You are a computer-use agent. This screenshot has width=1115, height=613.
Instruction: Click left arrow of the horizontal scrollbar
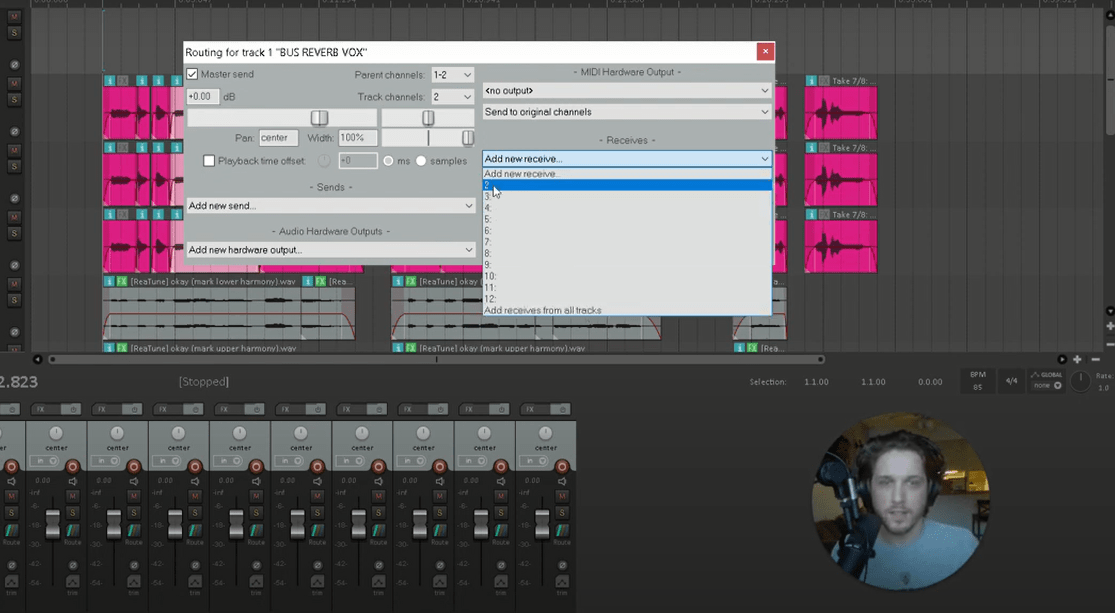(x=38, y=360)
